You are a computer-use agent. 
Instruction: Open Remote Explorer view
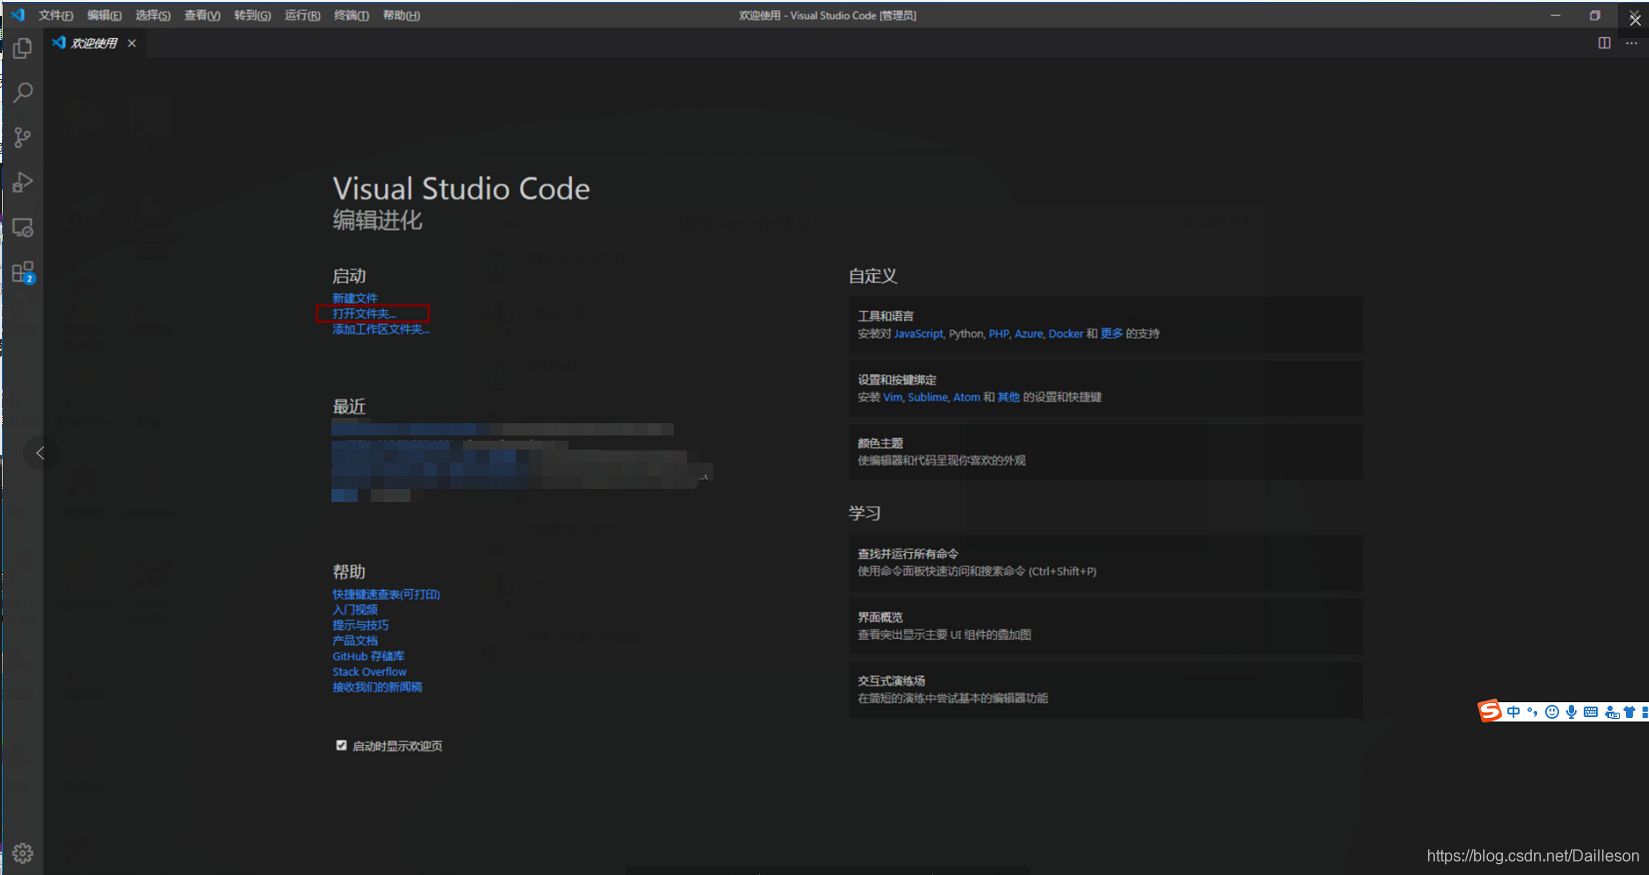point(22,228)
